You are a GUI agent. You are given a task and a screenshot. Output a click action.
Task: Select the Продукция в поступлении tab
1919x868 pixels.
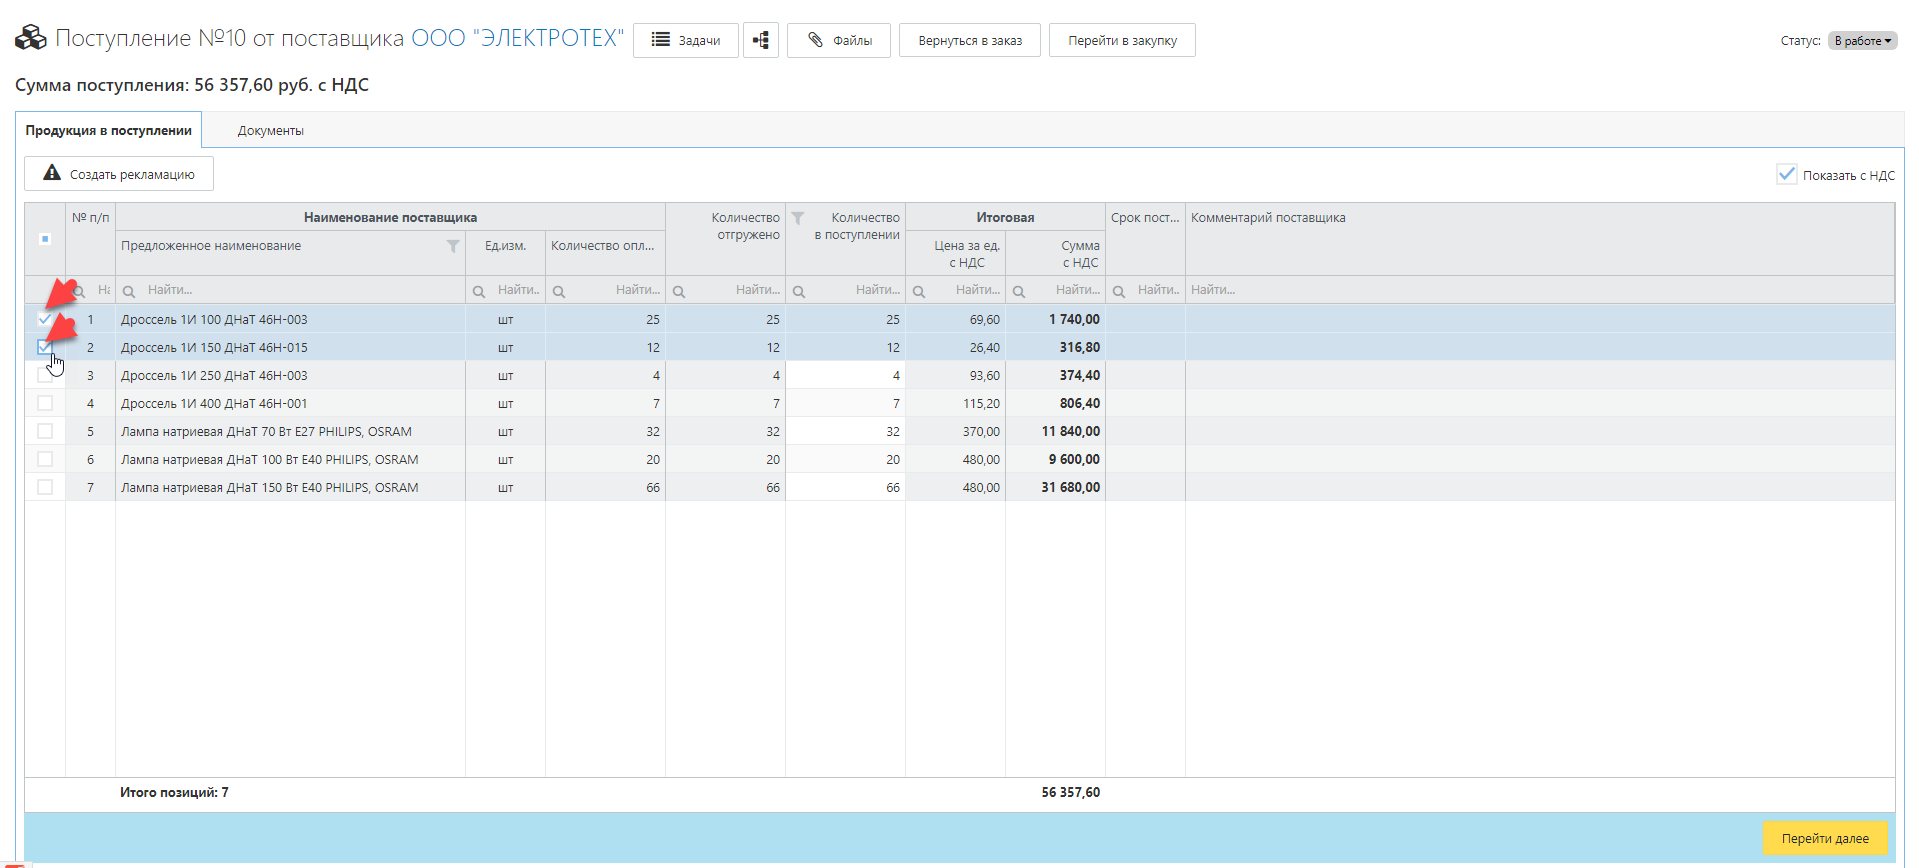point(108,131)
